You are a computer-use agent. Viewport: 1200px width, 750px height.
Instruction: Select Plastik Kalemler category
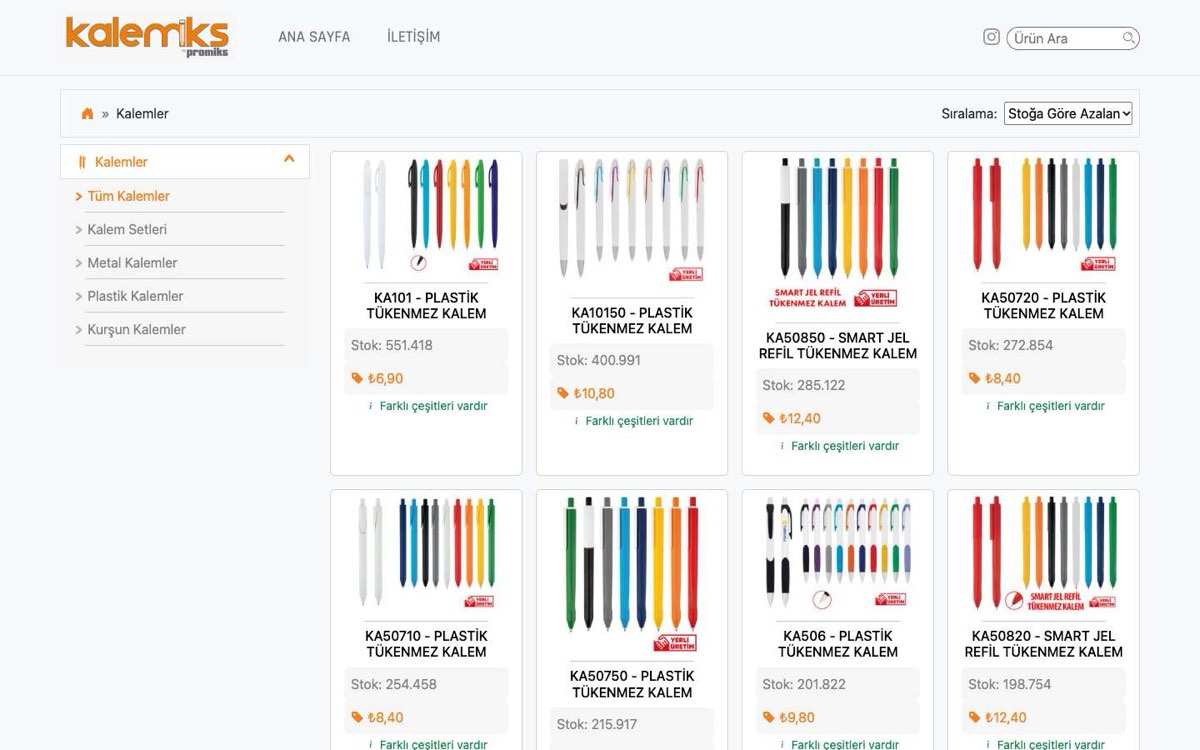pyautogui.click(x=135, y=296)
